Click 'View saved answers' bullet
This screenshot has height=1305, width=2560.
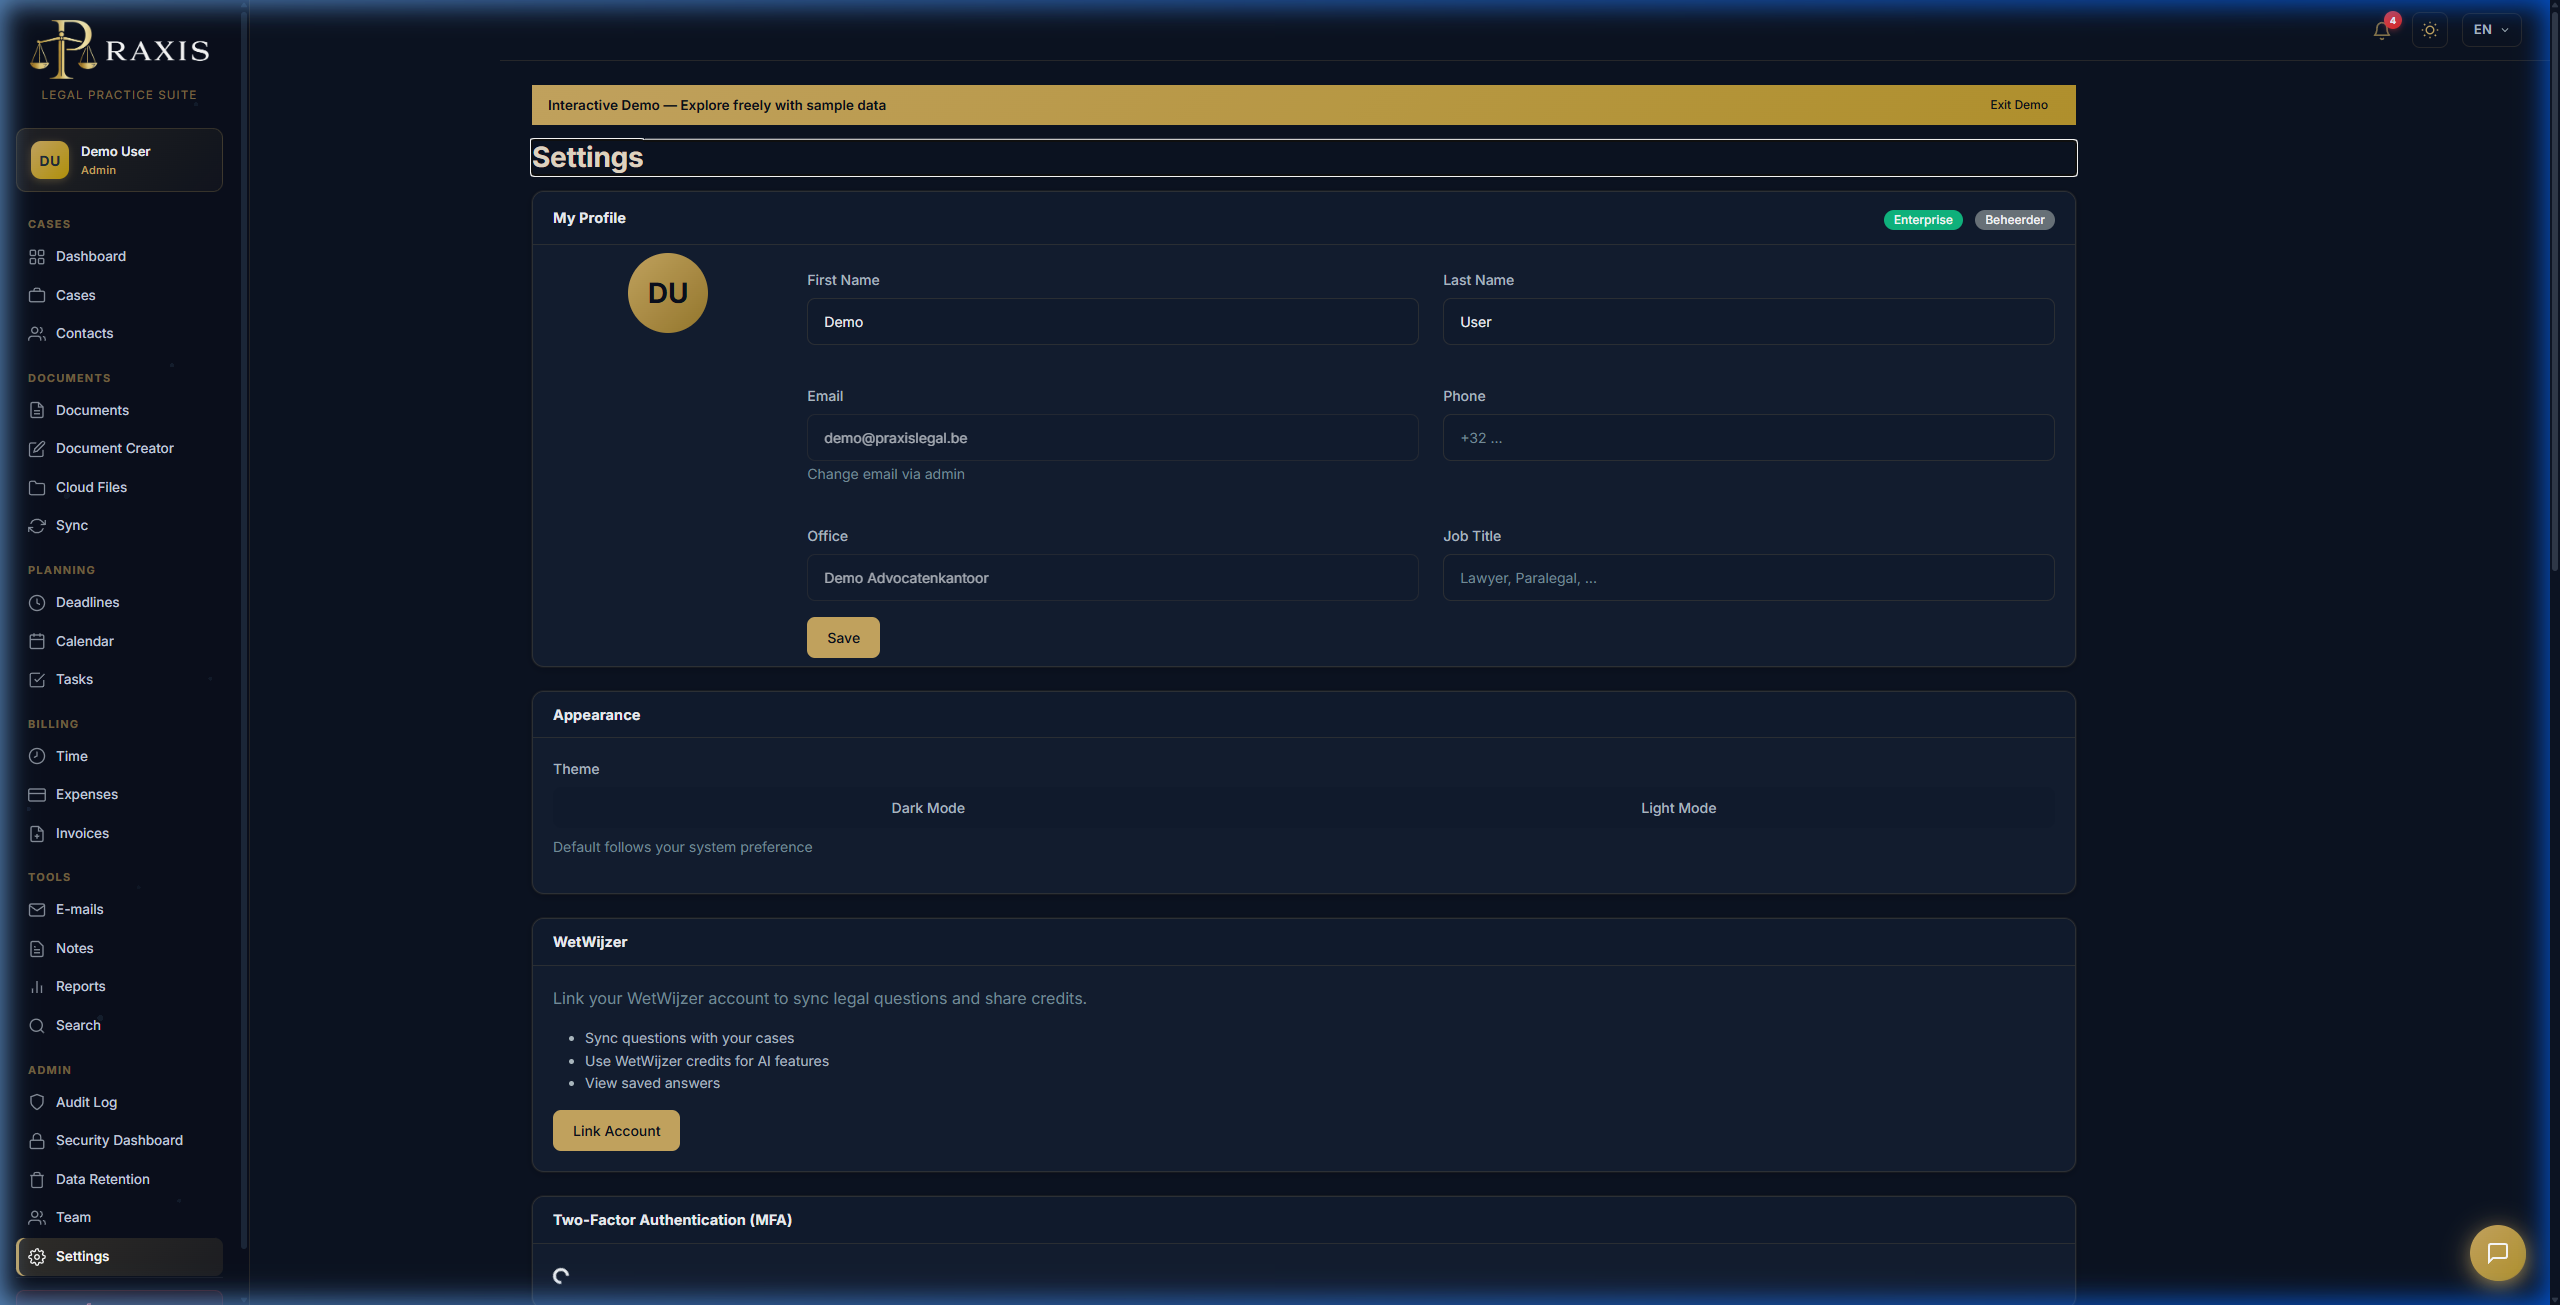click(652, 1084)
